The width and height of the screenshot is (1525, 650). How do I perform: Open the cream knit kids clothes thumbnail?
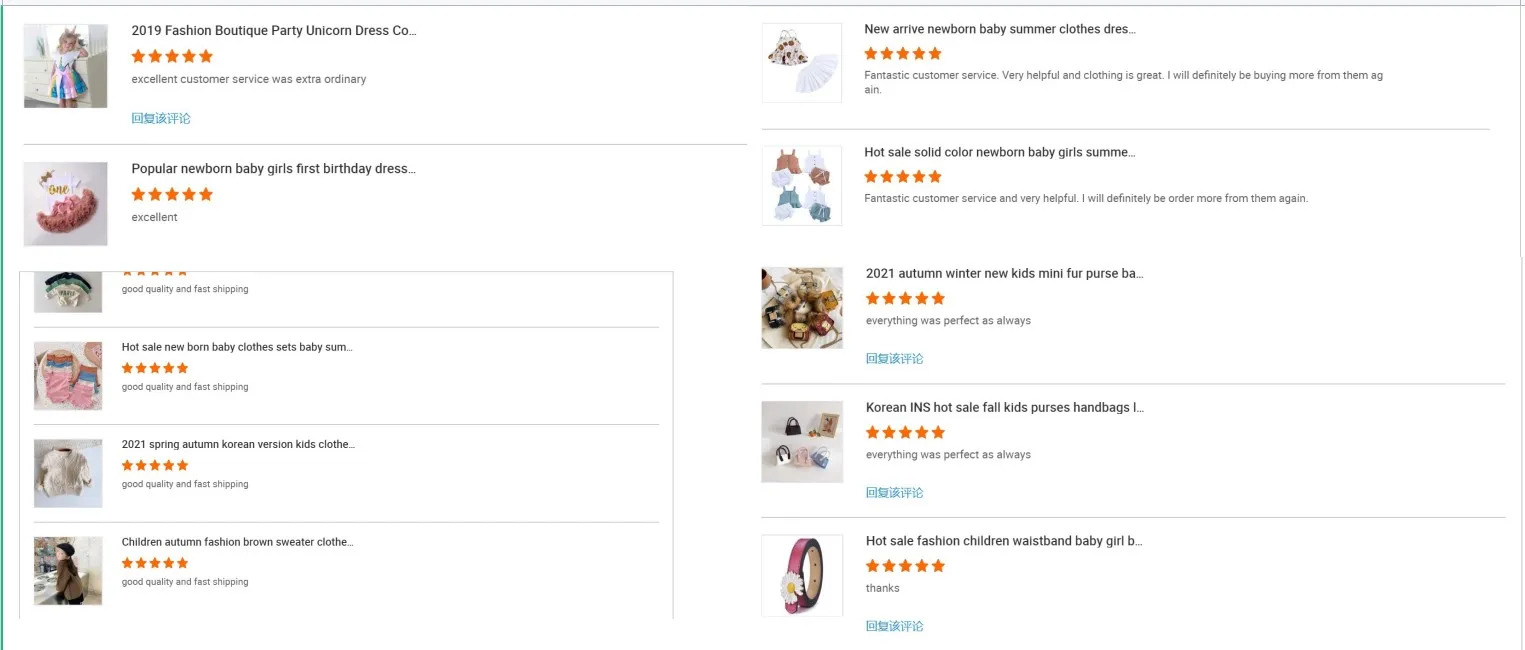(68, 473)
